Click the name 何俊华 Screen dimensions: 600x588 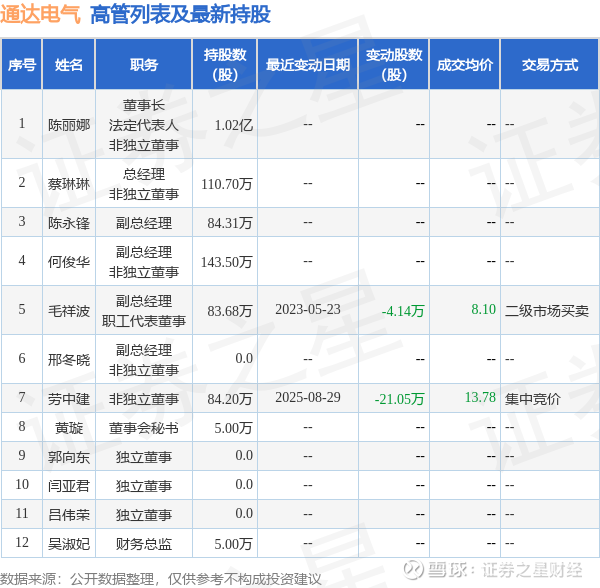click(69, 262)
